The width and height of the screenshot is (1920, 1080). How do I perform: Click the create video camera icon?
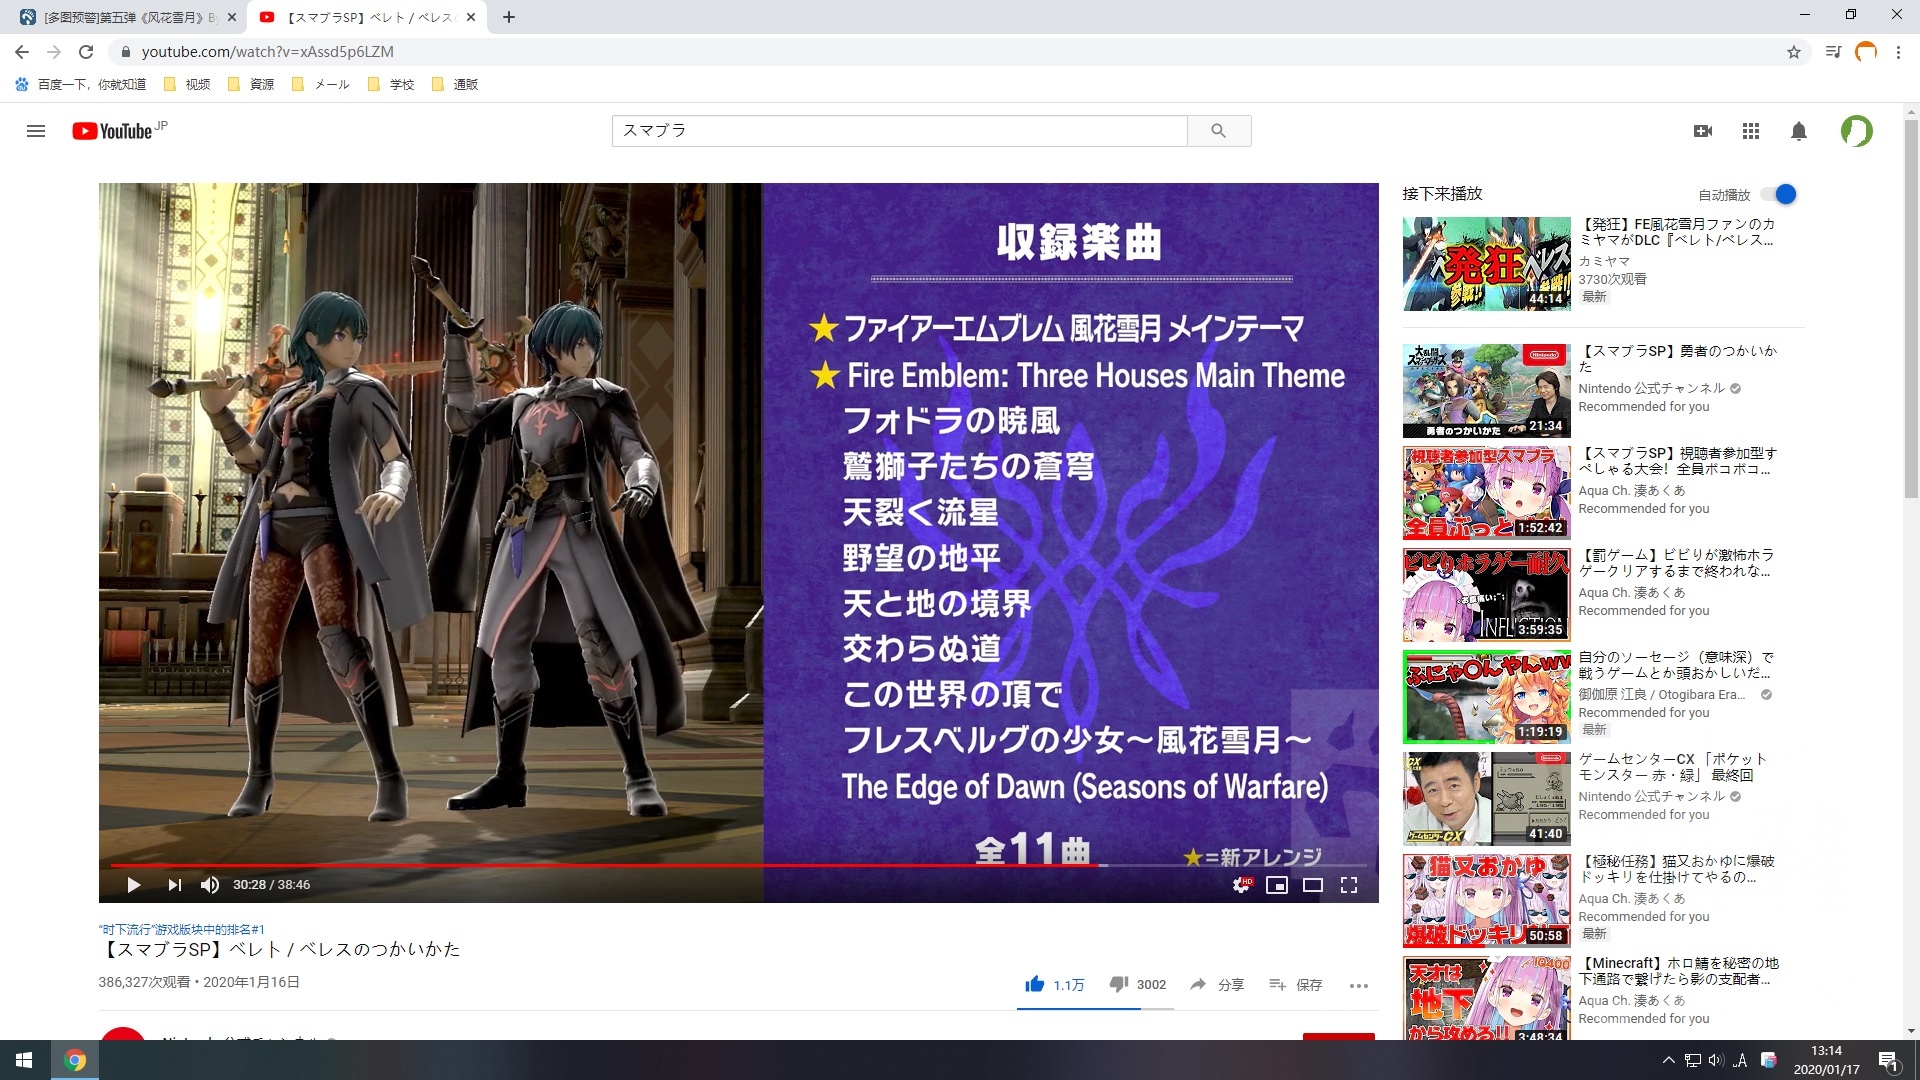[1703, 131]
